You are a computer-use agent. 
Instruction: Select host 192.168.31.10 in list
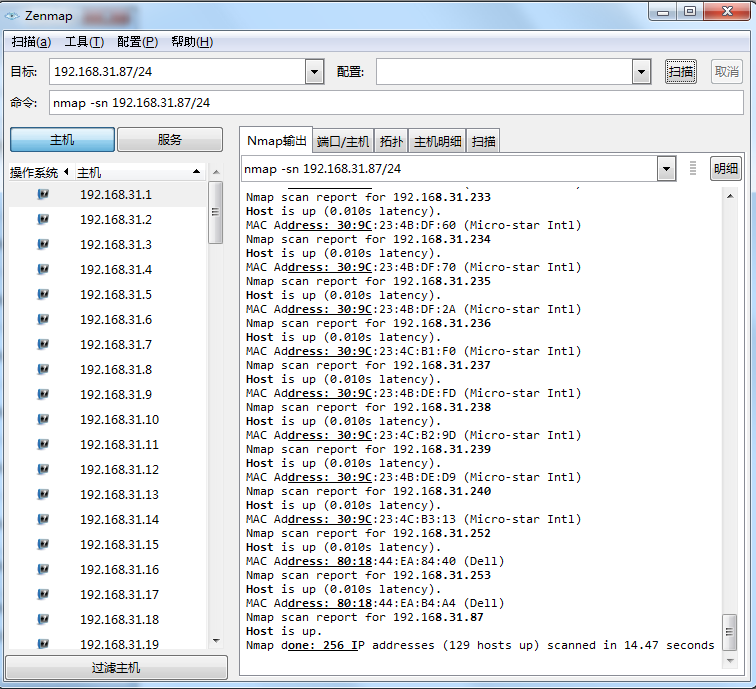pos(107,419)
